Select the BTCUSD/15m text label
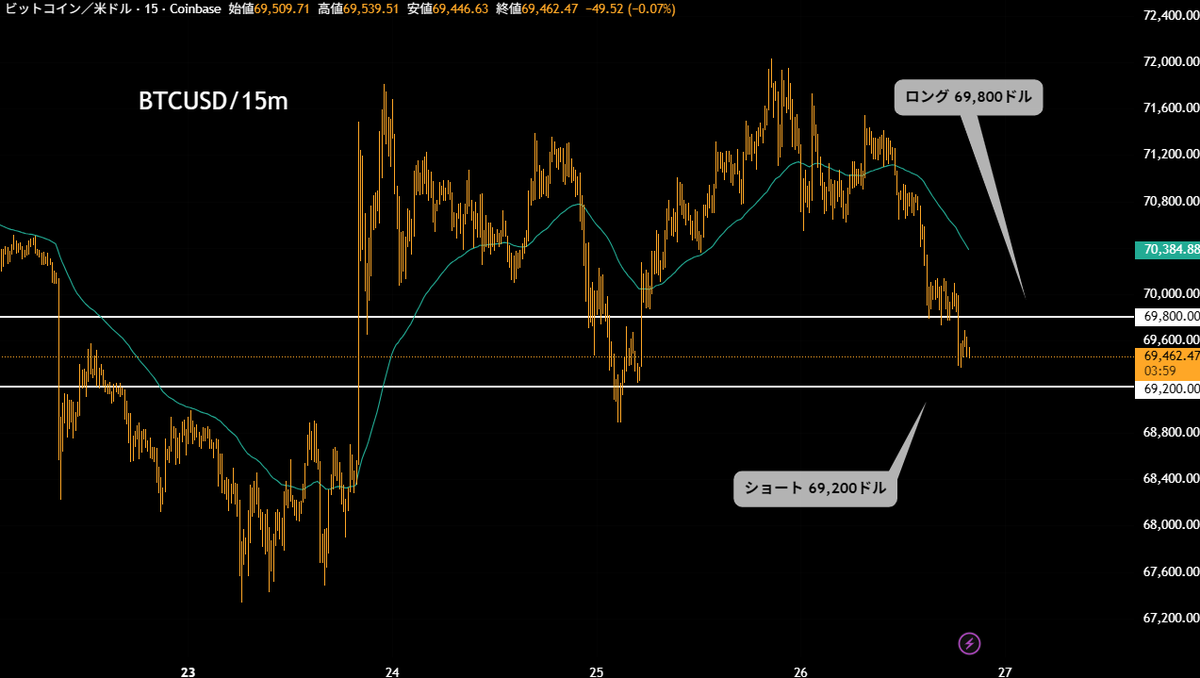The image size is (1200, 678). (x=213, y=101)
